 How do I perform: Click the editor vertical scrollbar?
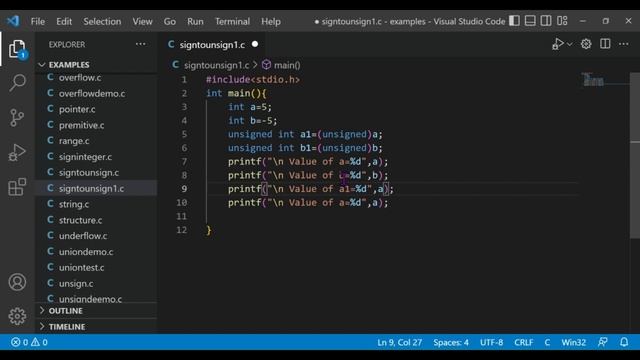[635, 155]
